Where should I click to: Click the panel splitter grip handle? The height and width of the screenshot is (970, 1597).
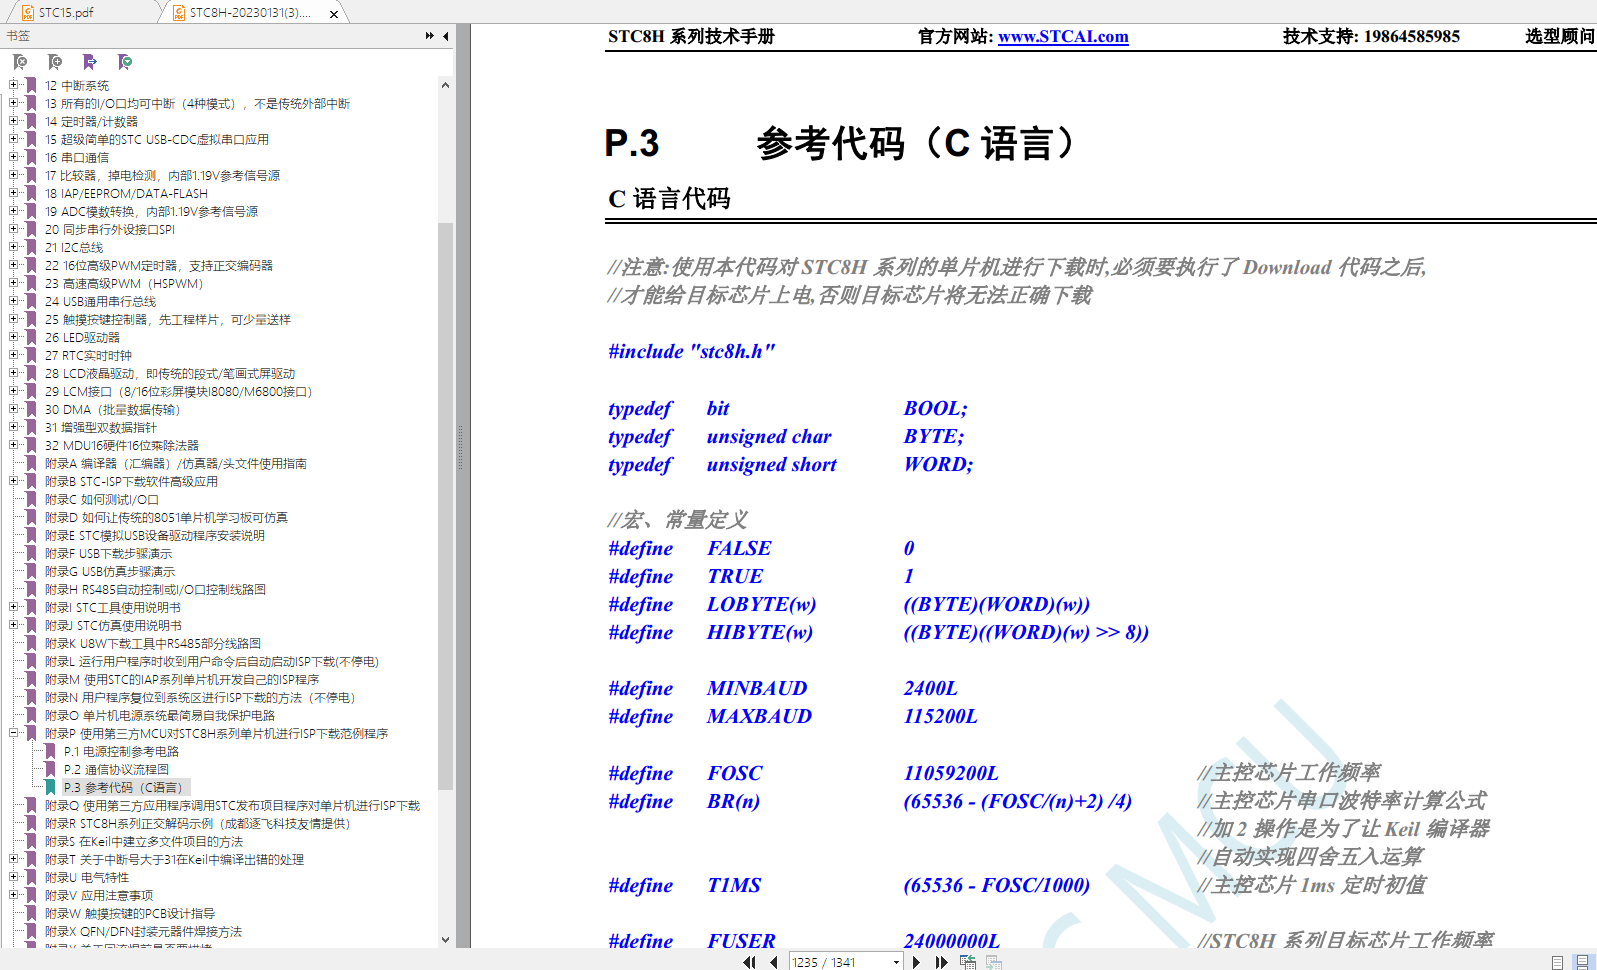click(x=461, y=448)
